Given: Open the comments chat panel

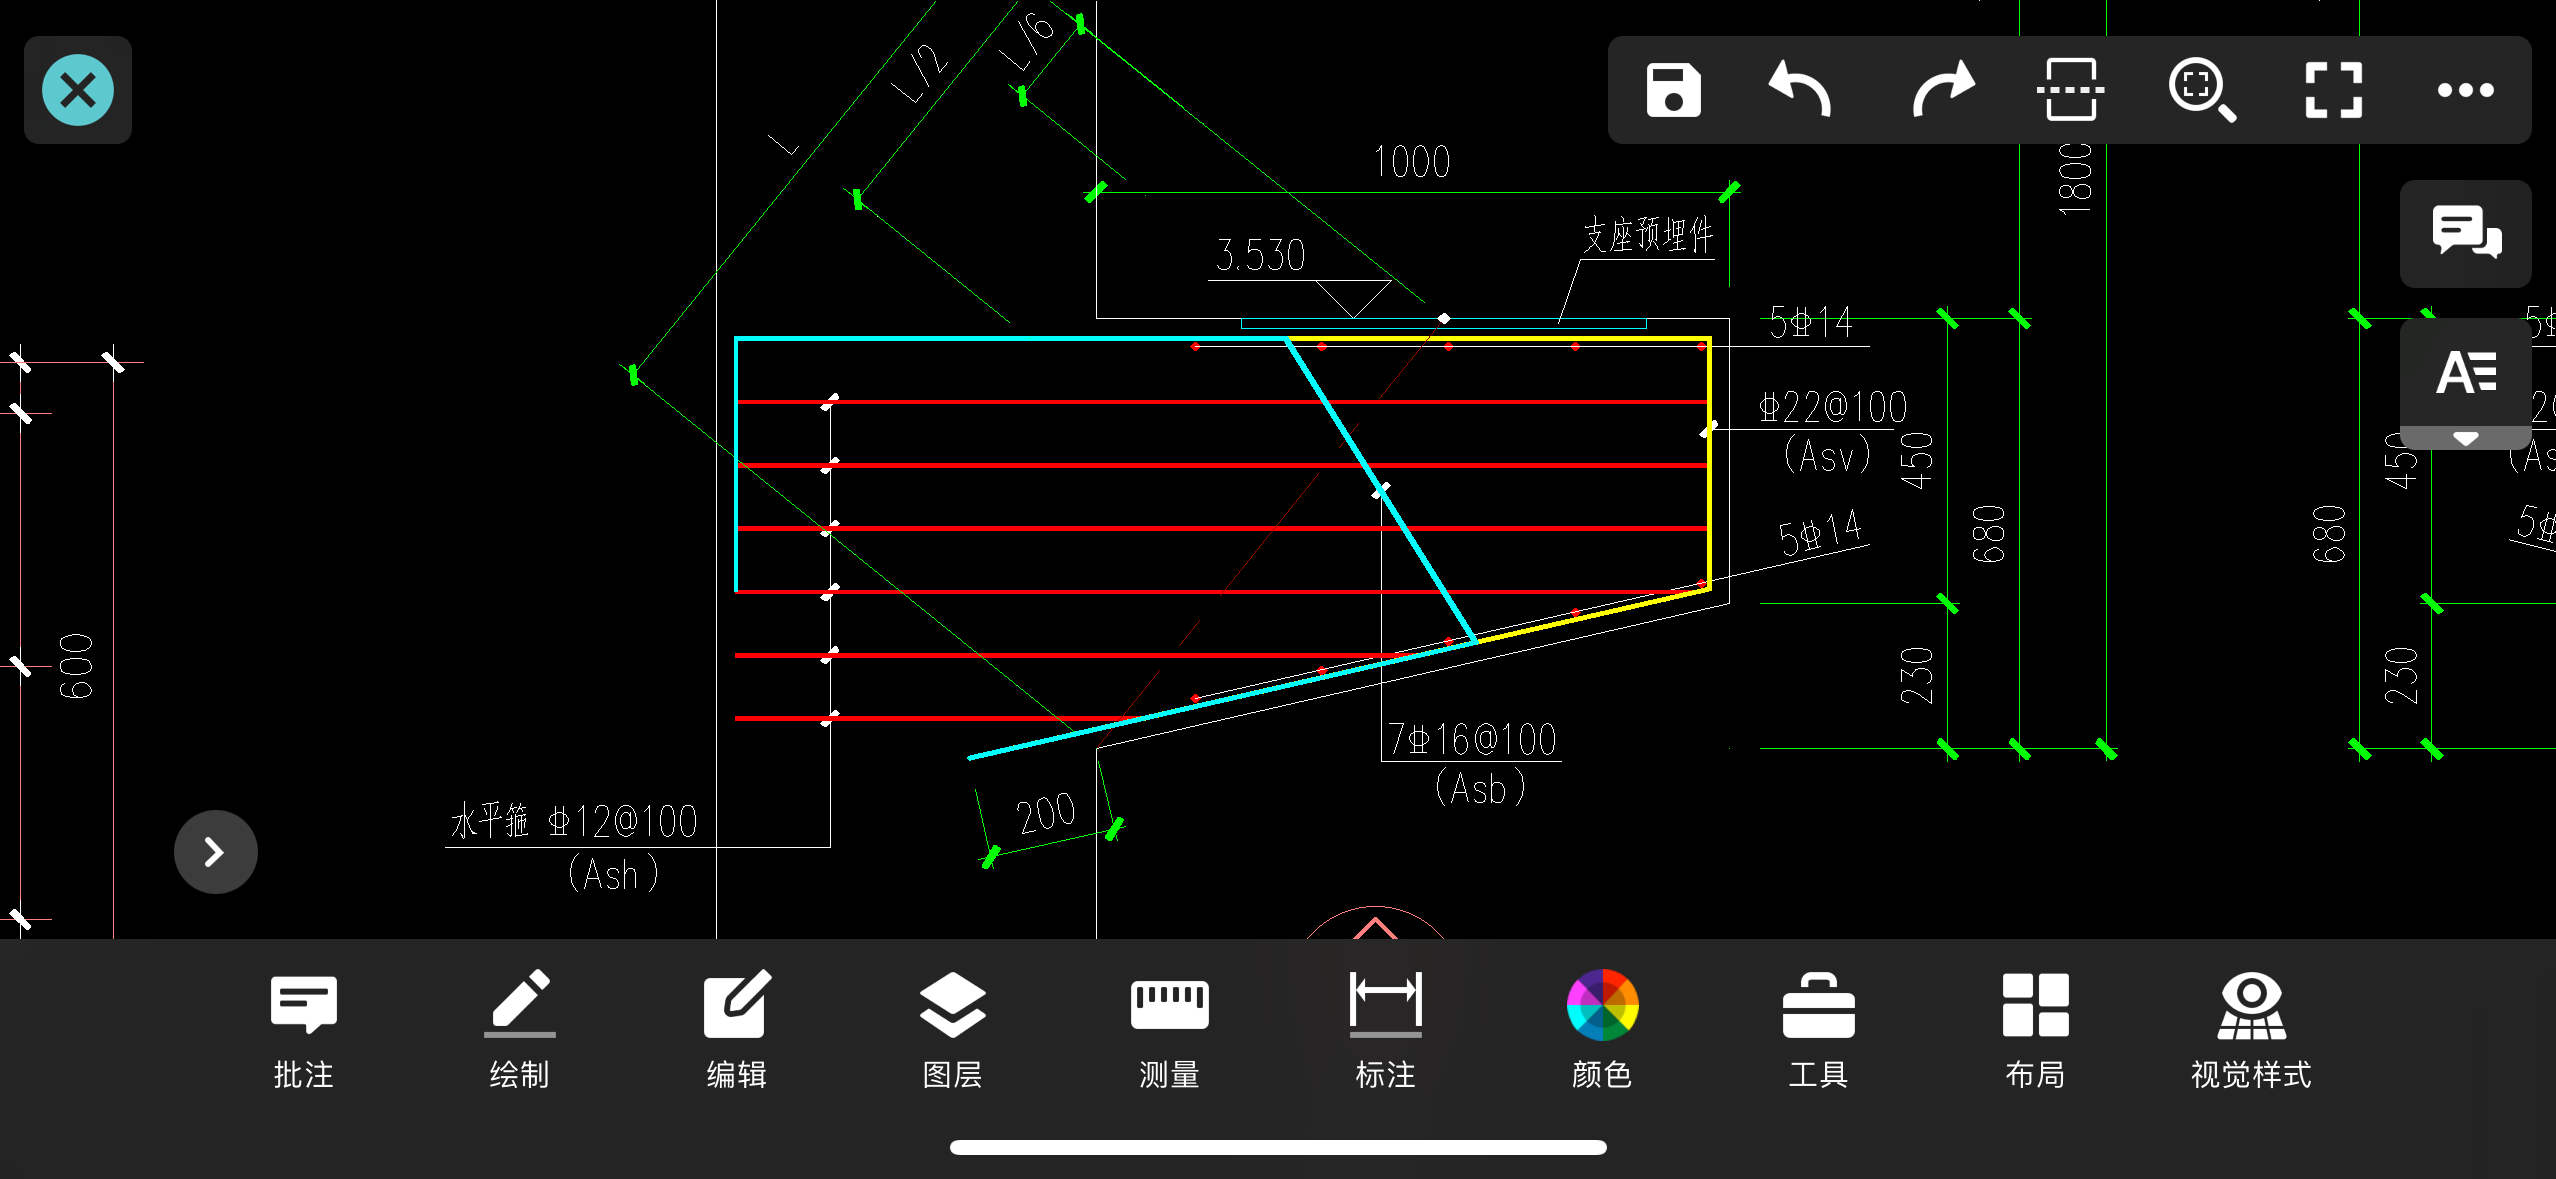Looking at the screenshot, I should tap(2466, 232).
